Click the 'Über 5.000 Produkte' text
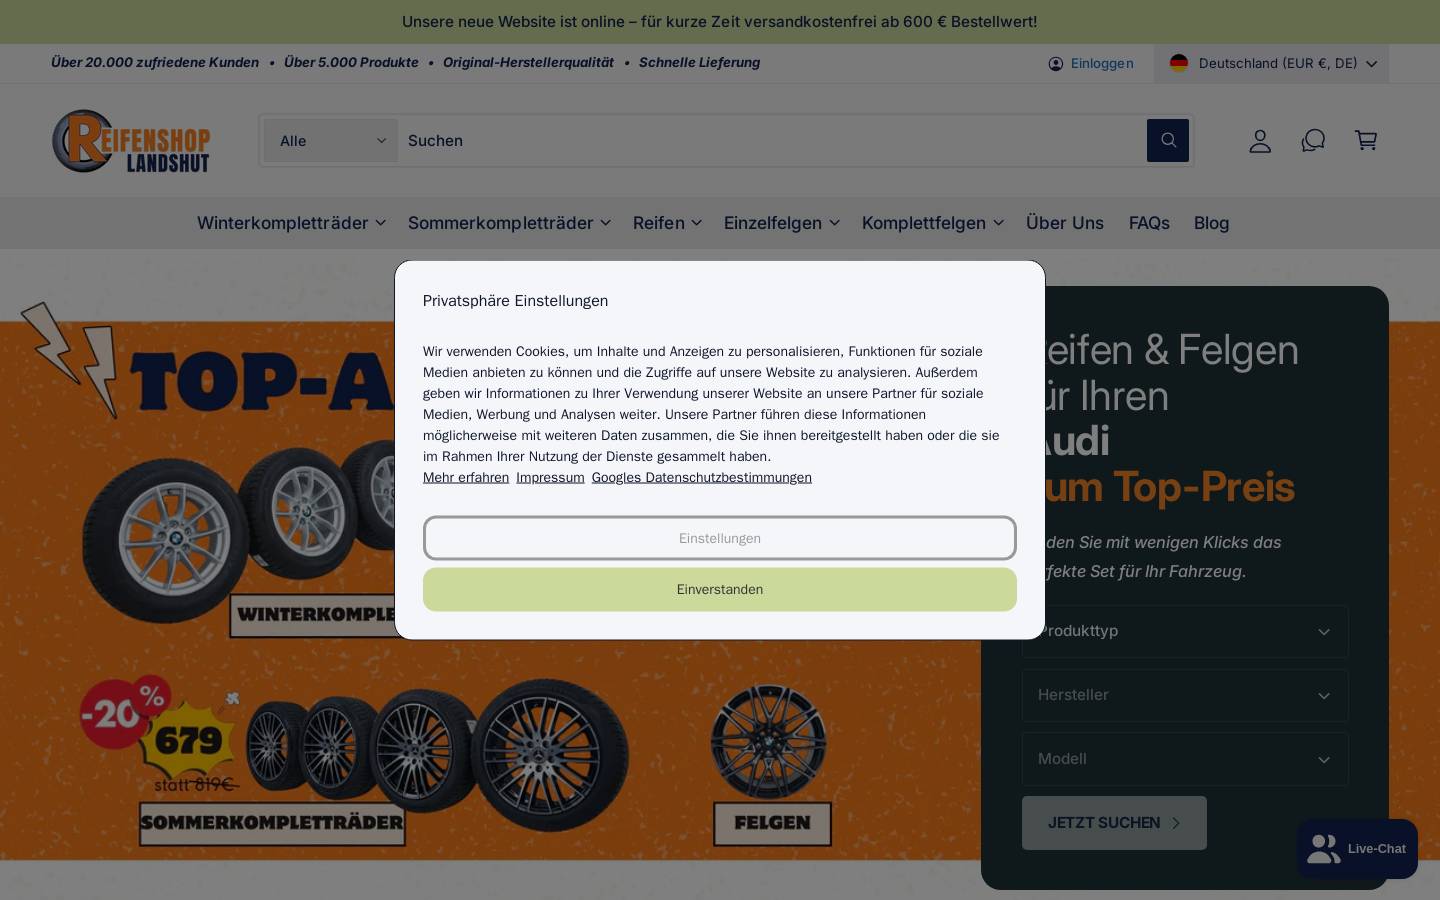The image size is (1440, 900). point(351,62)
